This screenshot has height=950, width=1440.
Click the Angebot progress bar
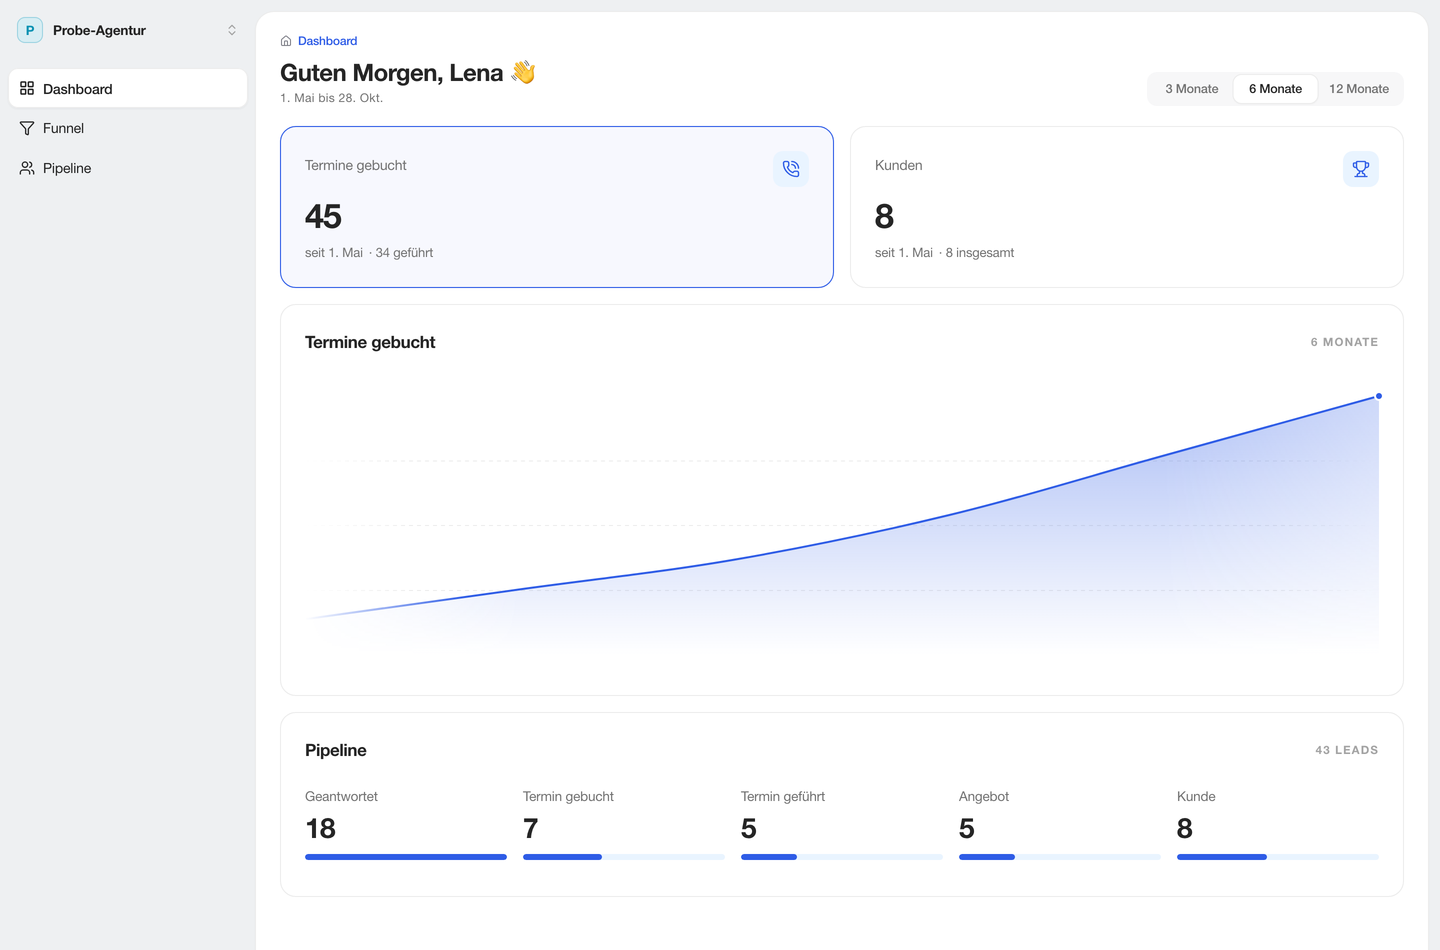1060,857
